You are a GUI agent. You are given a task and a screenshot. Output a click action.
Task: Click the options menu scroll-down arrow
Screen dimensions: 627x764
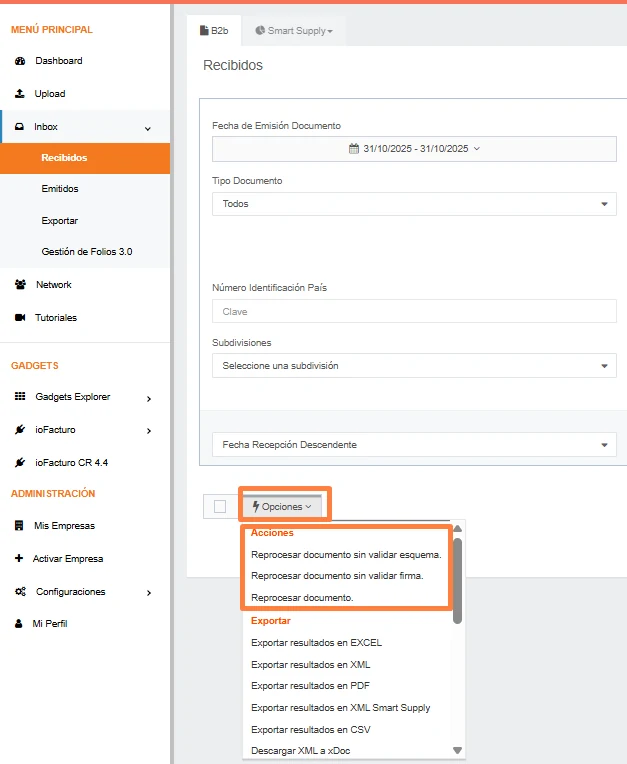click(x=457, y=750)
